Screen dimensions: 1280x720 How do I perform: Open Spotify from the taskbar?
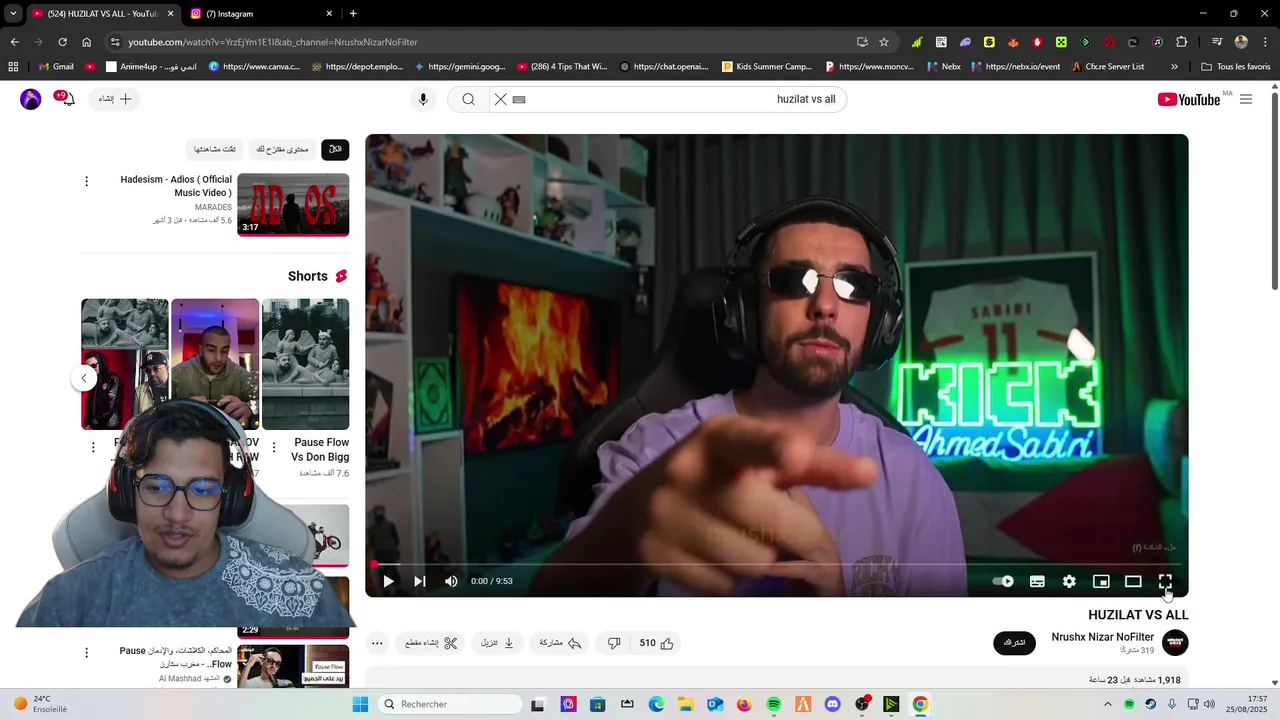[773, 704]
